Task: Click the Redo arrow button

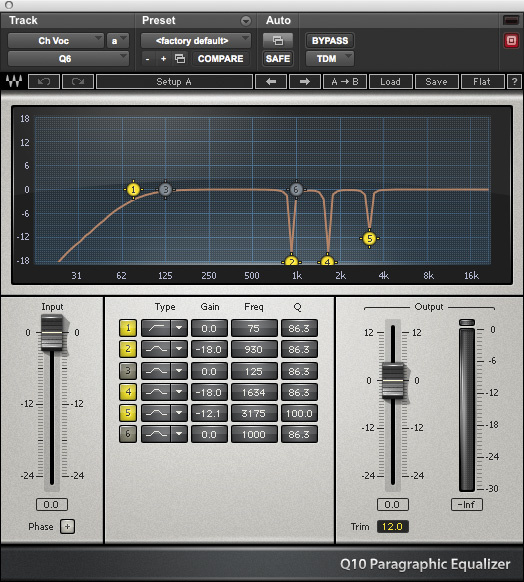Action: [78, 82]
